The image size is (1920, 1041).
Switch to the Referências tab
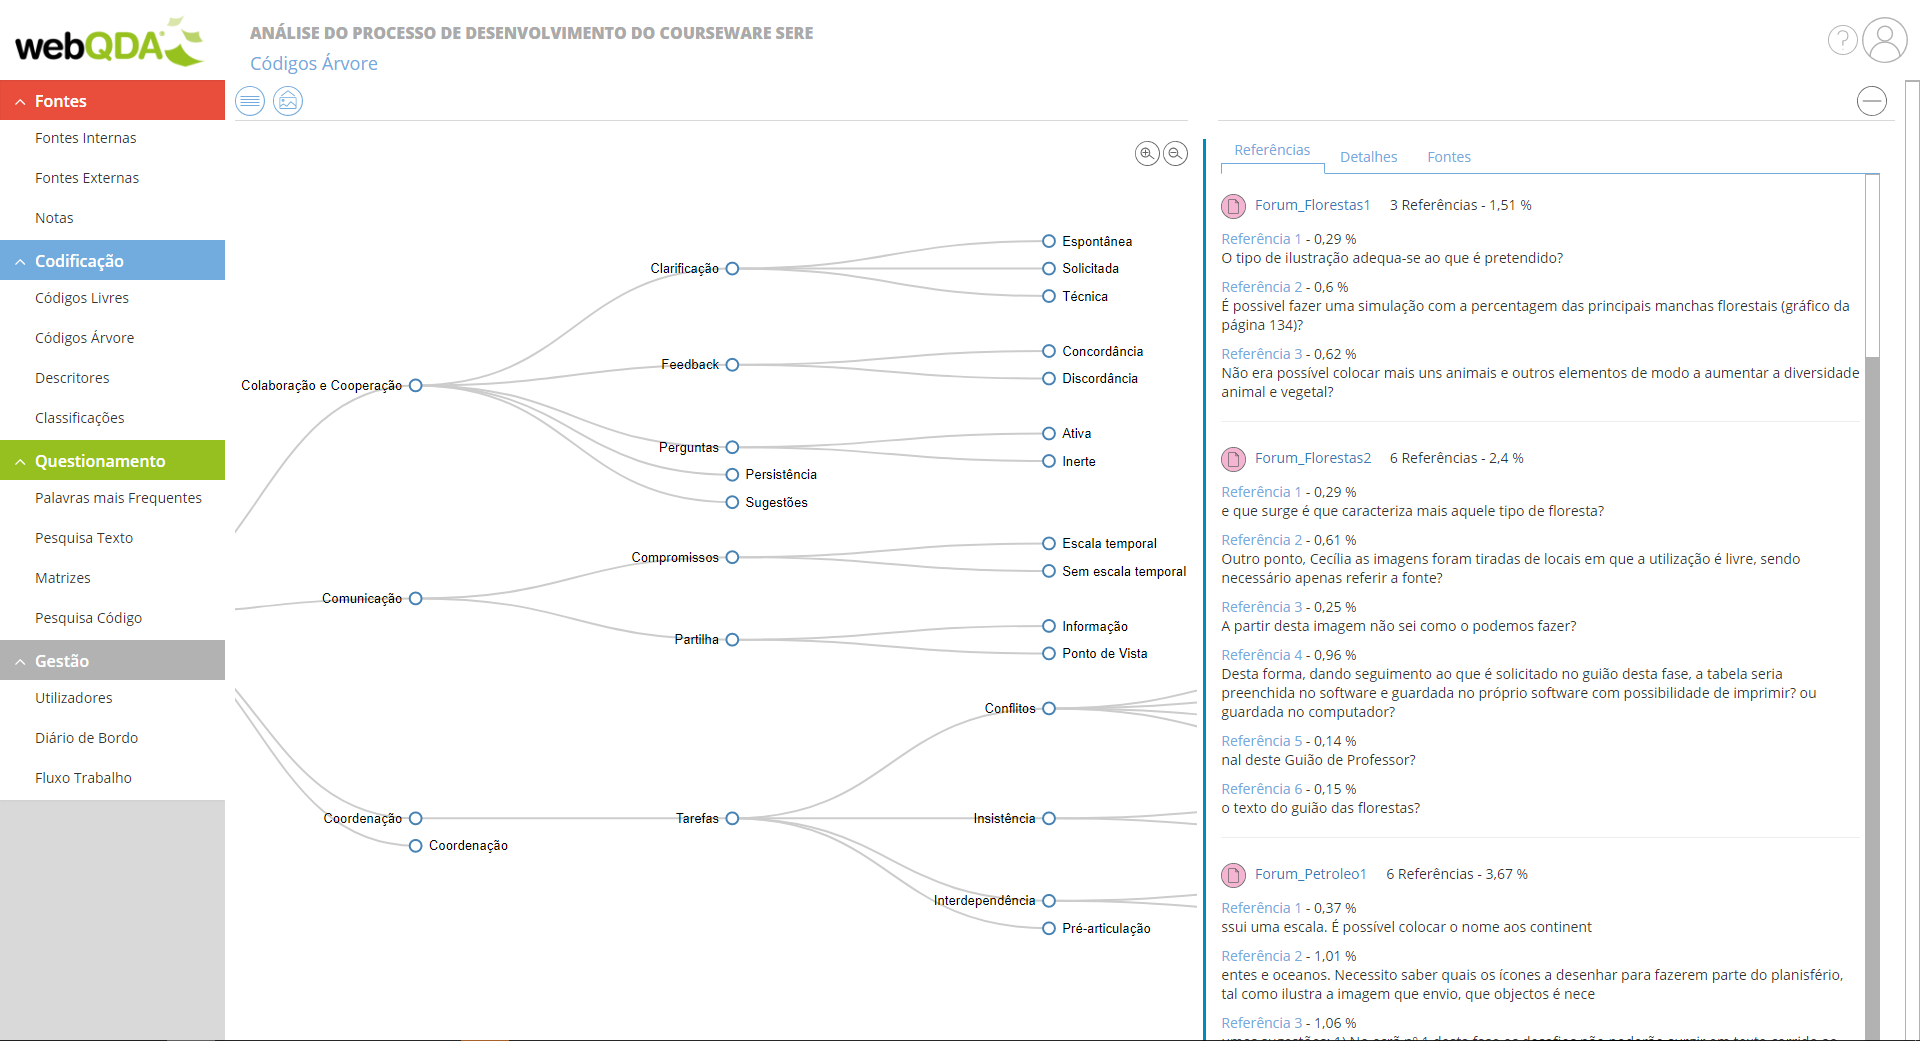[x=1272, y=150]
